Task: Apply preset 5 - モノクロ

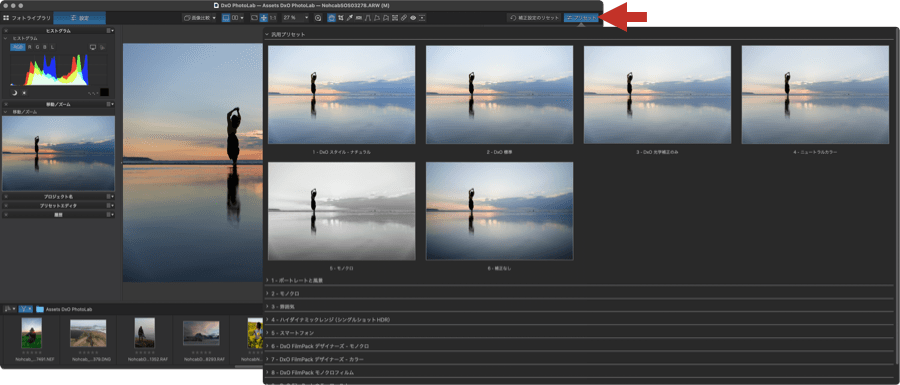Action: click(x=342, y=211)
